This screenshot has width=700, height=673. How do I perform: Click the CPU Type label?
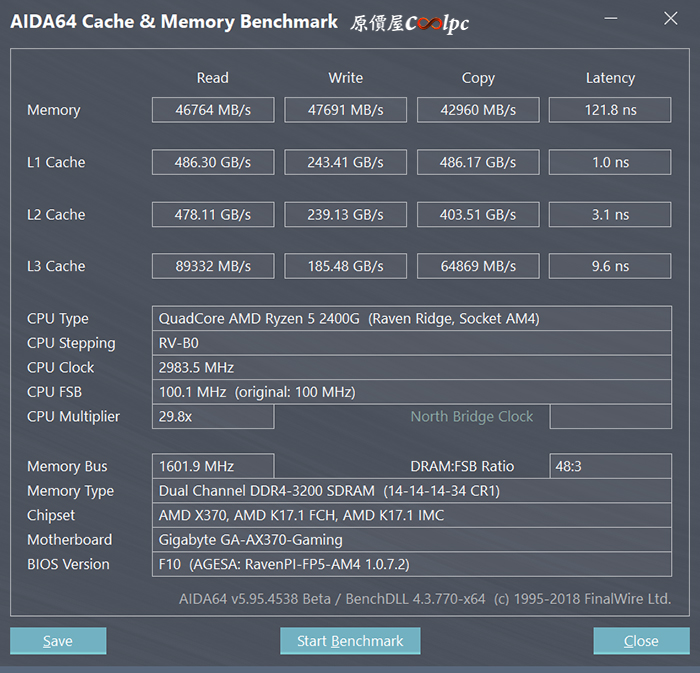[58, 319]
